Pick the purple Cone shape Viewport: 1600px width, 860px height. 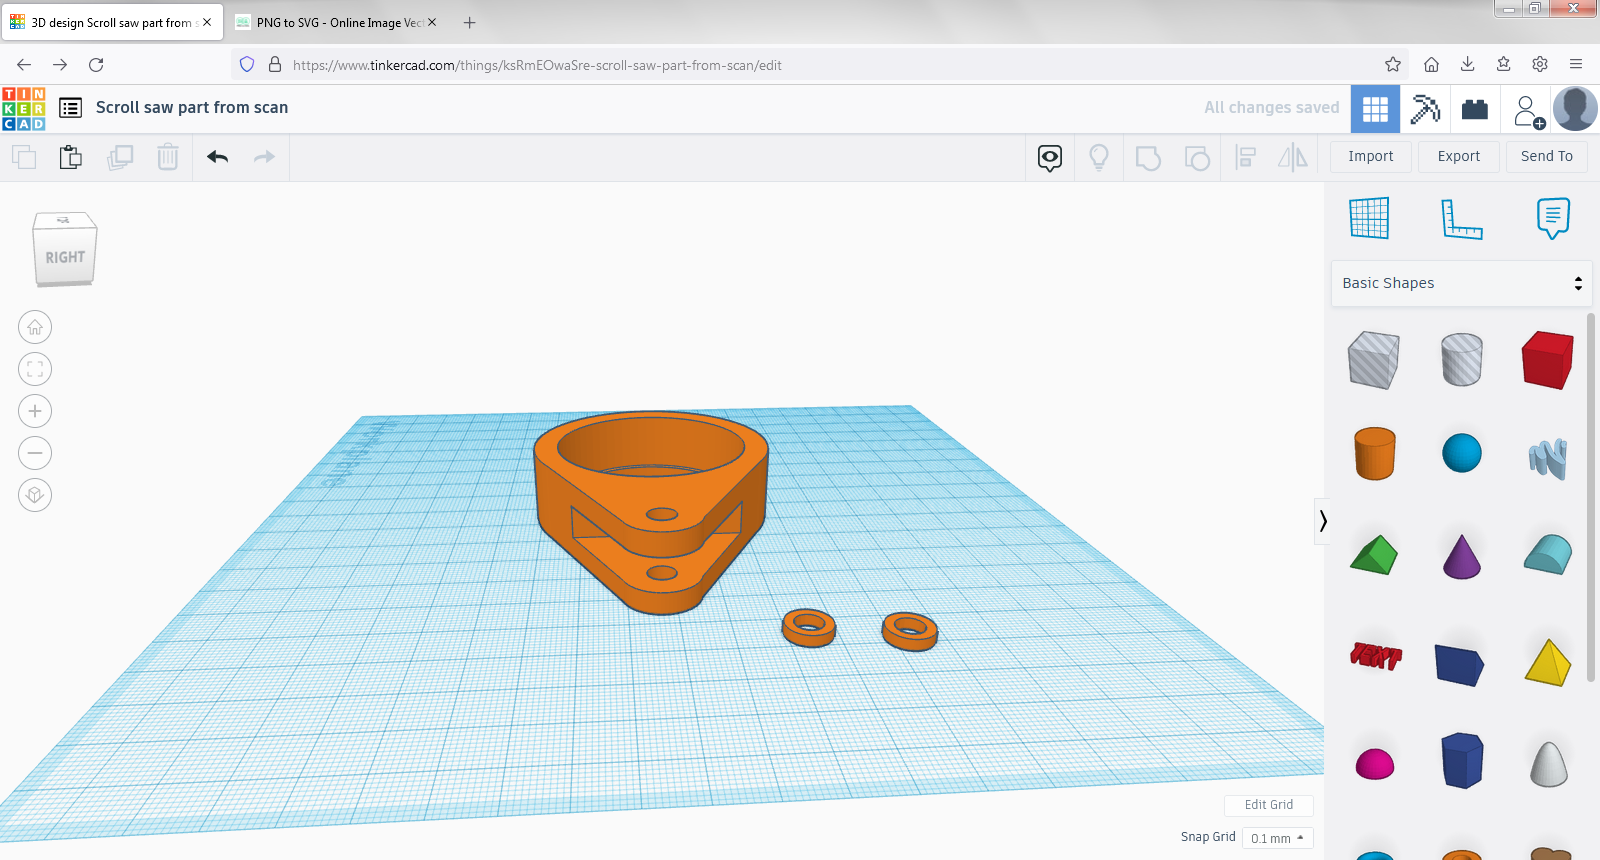click(x=1462, y=556)
